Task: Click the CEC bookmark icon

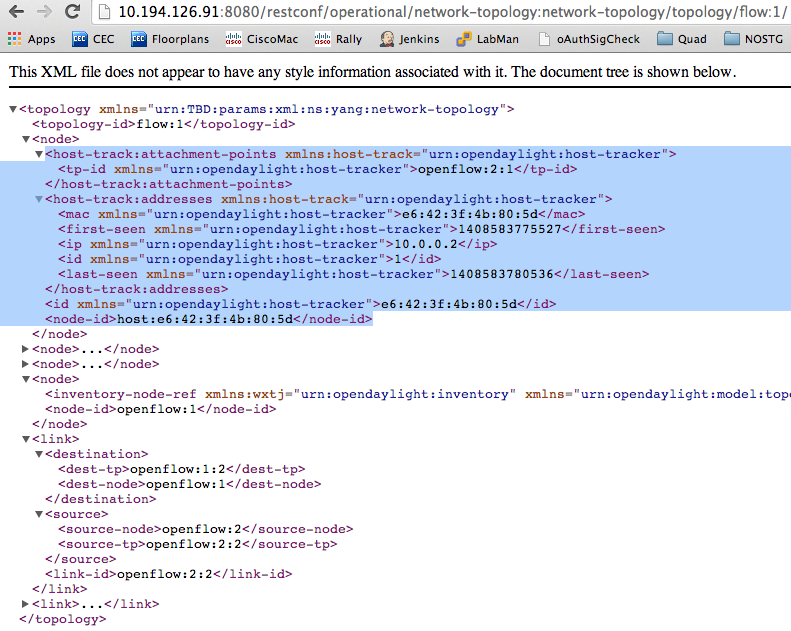Action: (80, 39)
